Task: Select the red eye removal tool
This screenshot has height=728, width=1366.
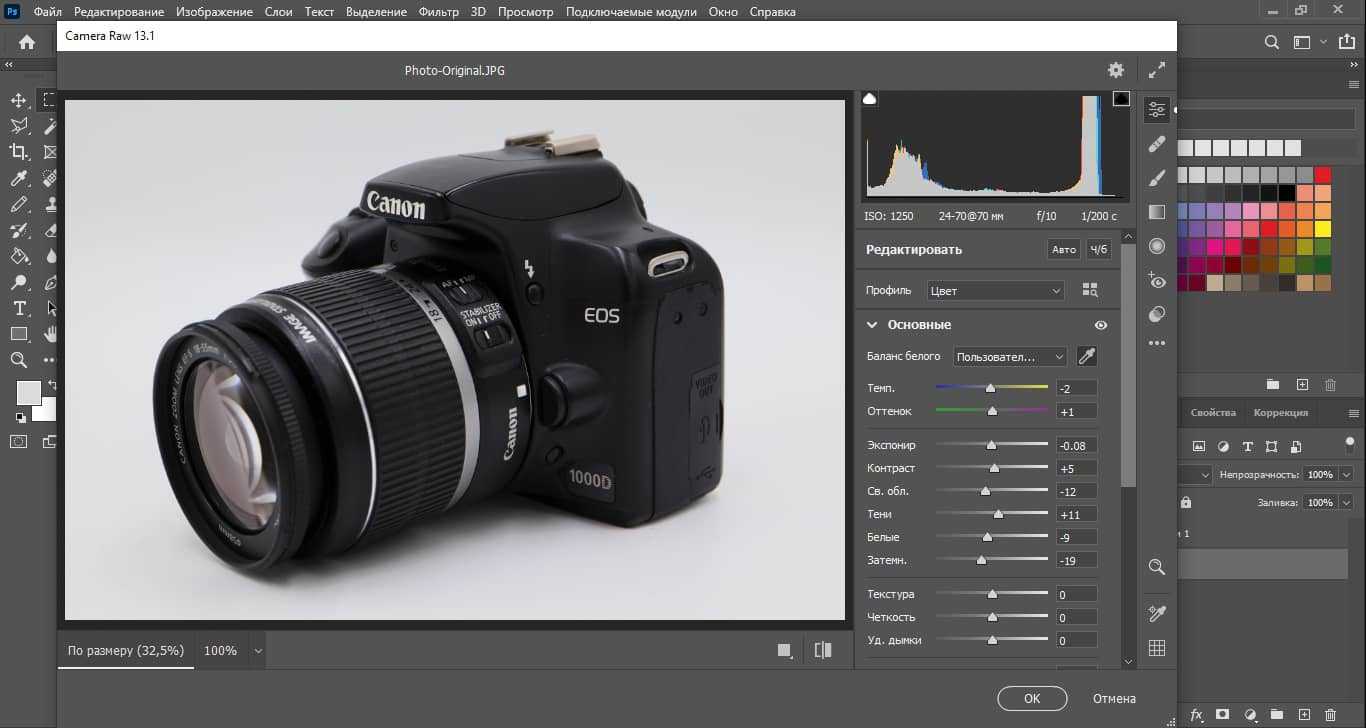Action: coord(1157,280)
